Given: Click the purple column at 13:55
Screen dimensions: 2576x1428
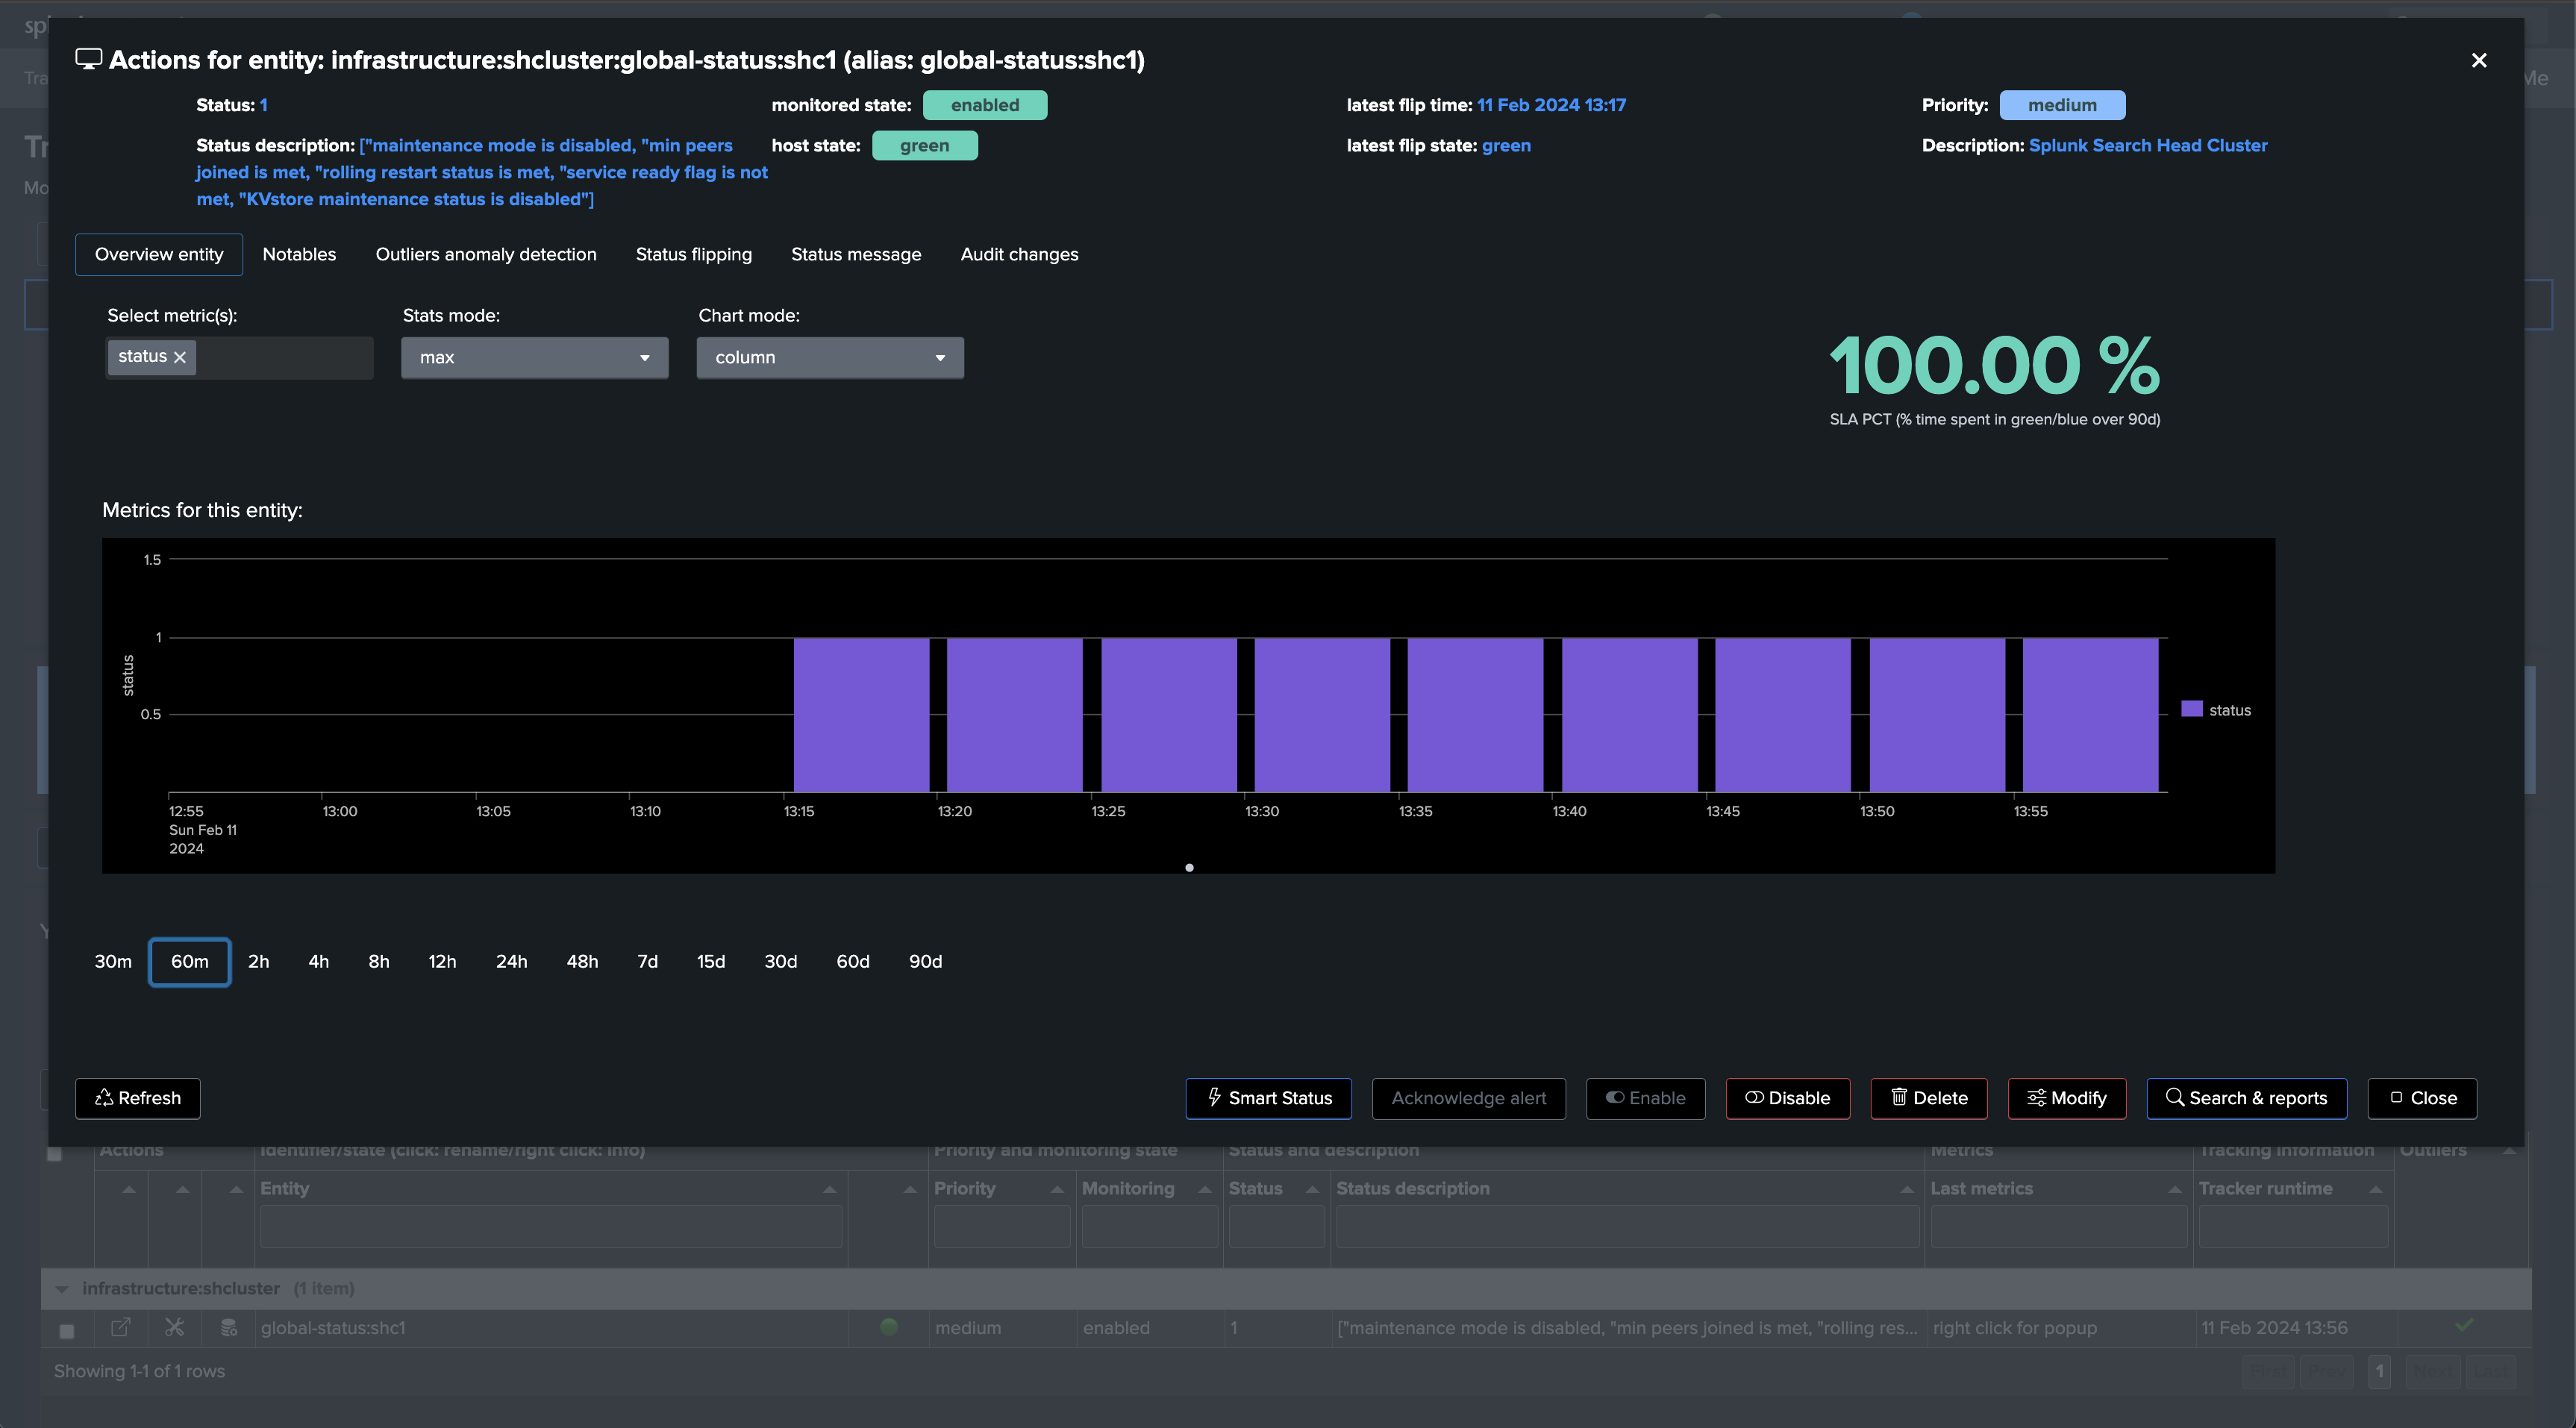Looking at the screenshot, I should tap(2090, 714).
